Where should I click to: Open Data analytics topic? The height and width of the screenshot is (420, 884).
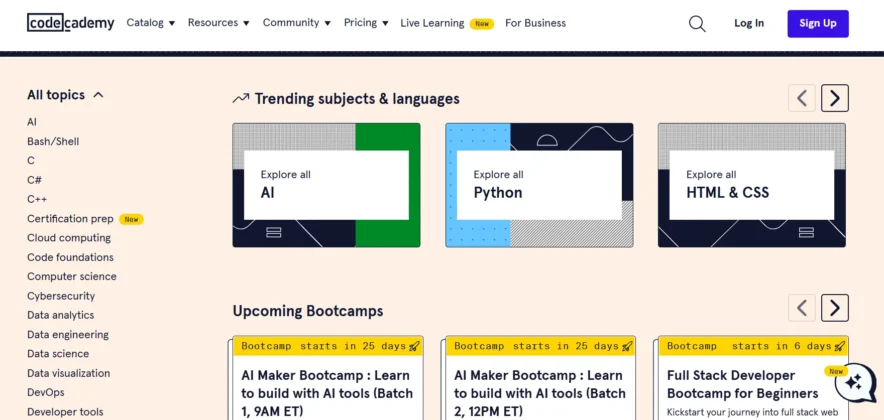point(60,315)
